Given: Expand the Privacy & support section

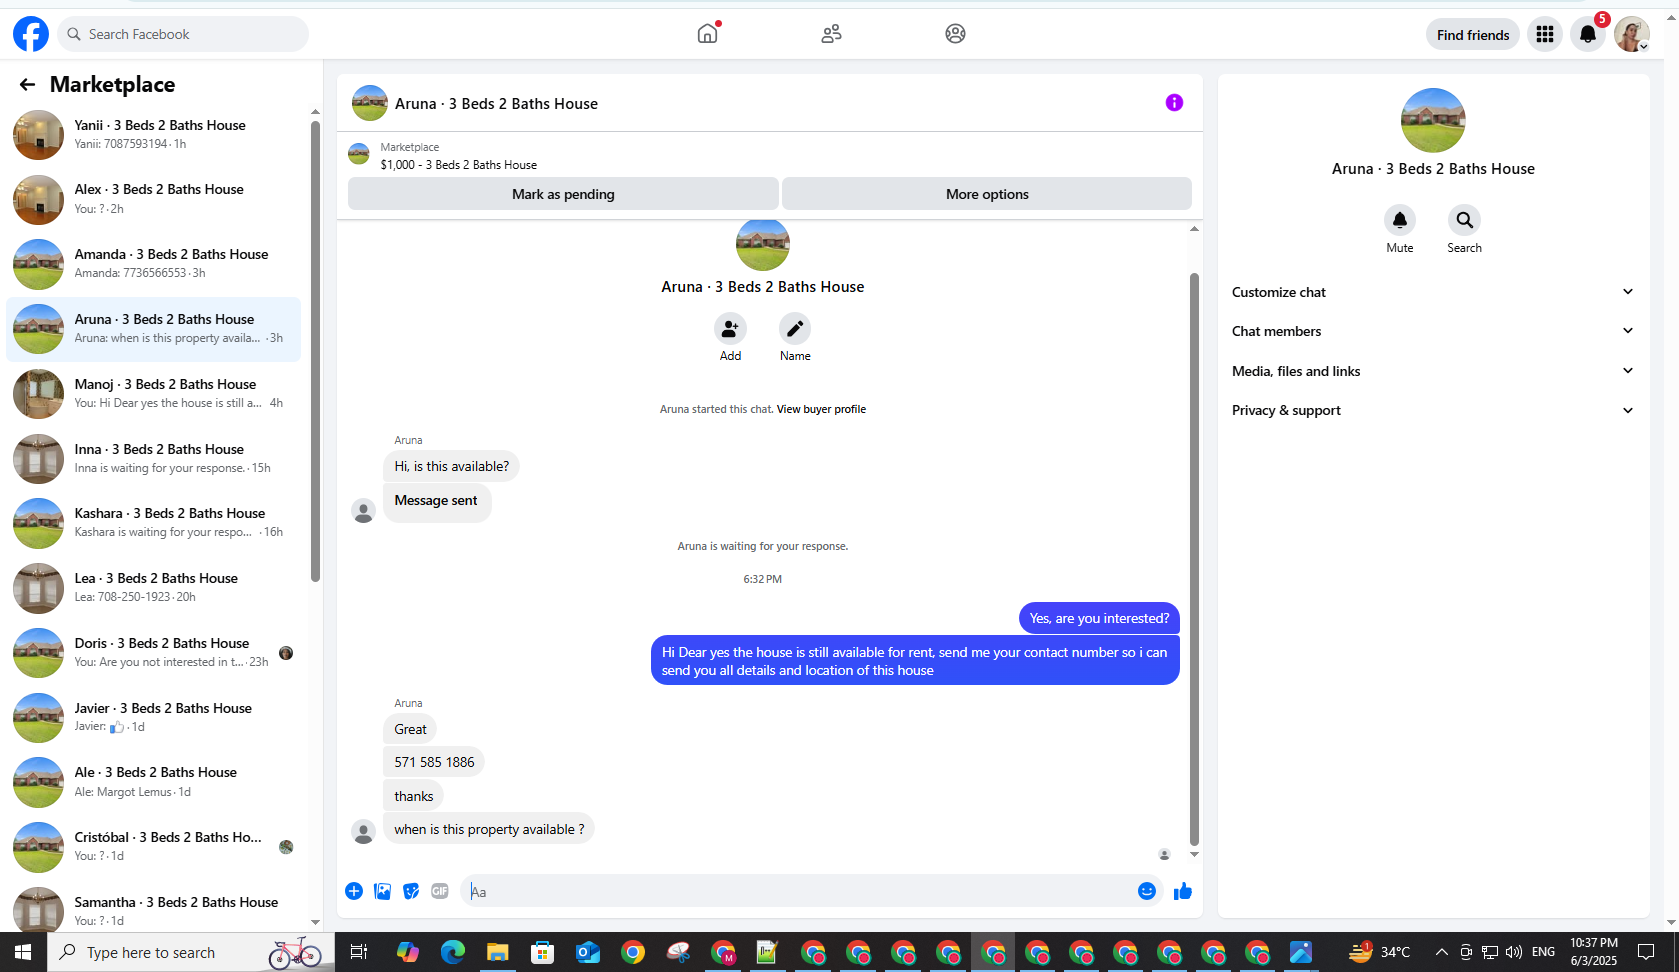Looking at the screenshot, I should (x=1433, y=410).
